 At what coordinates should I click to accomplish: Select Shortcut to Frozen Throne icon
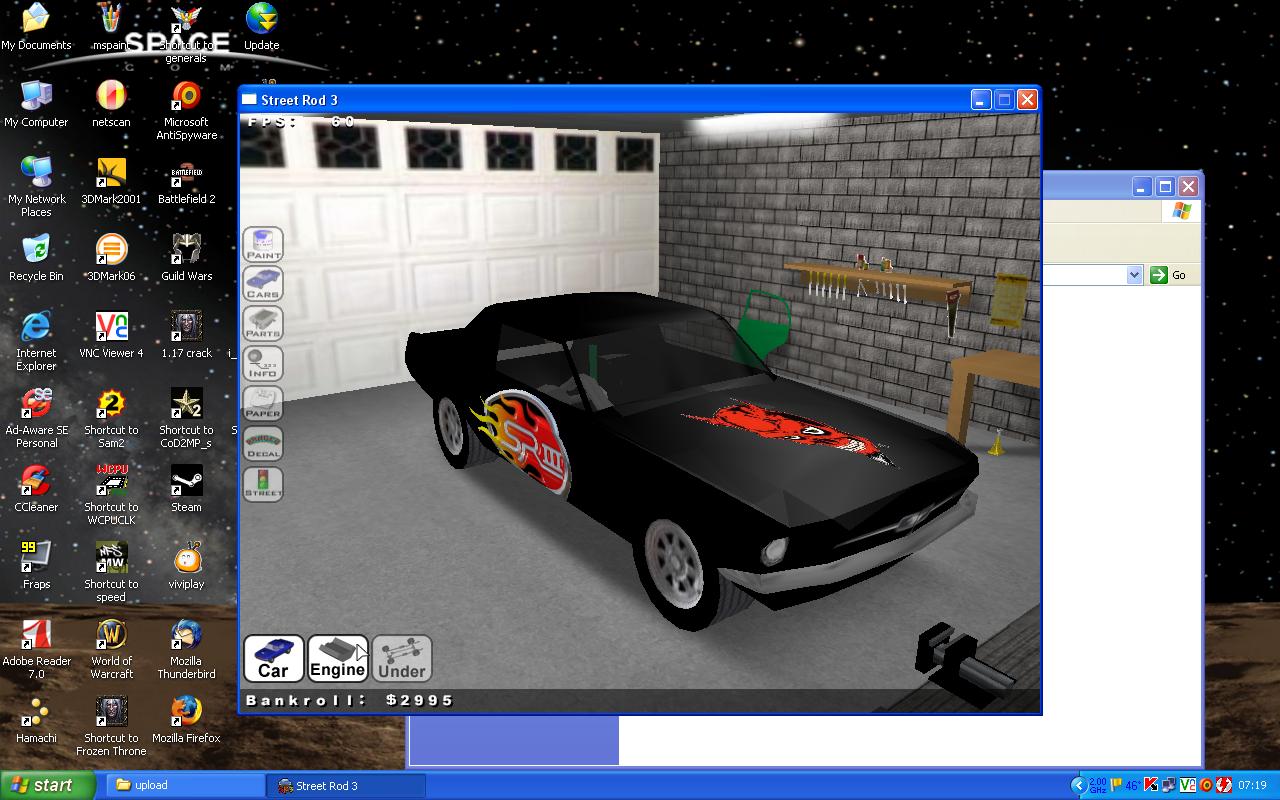tap(111, 726)
